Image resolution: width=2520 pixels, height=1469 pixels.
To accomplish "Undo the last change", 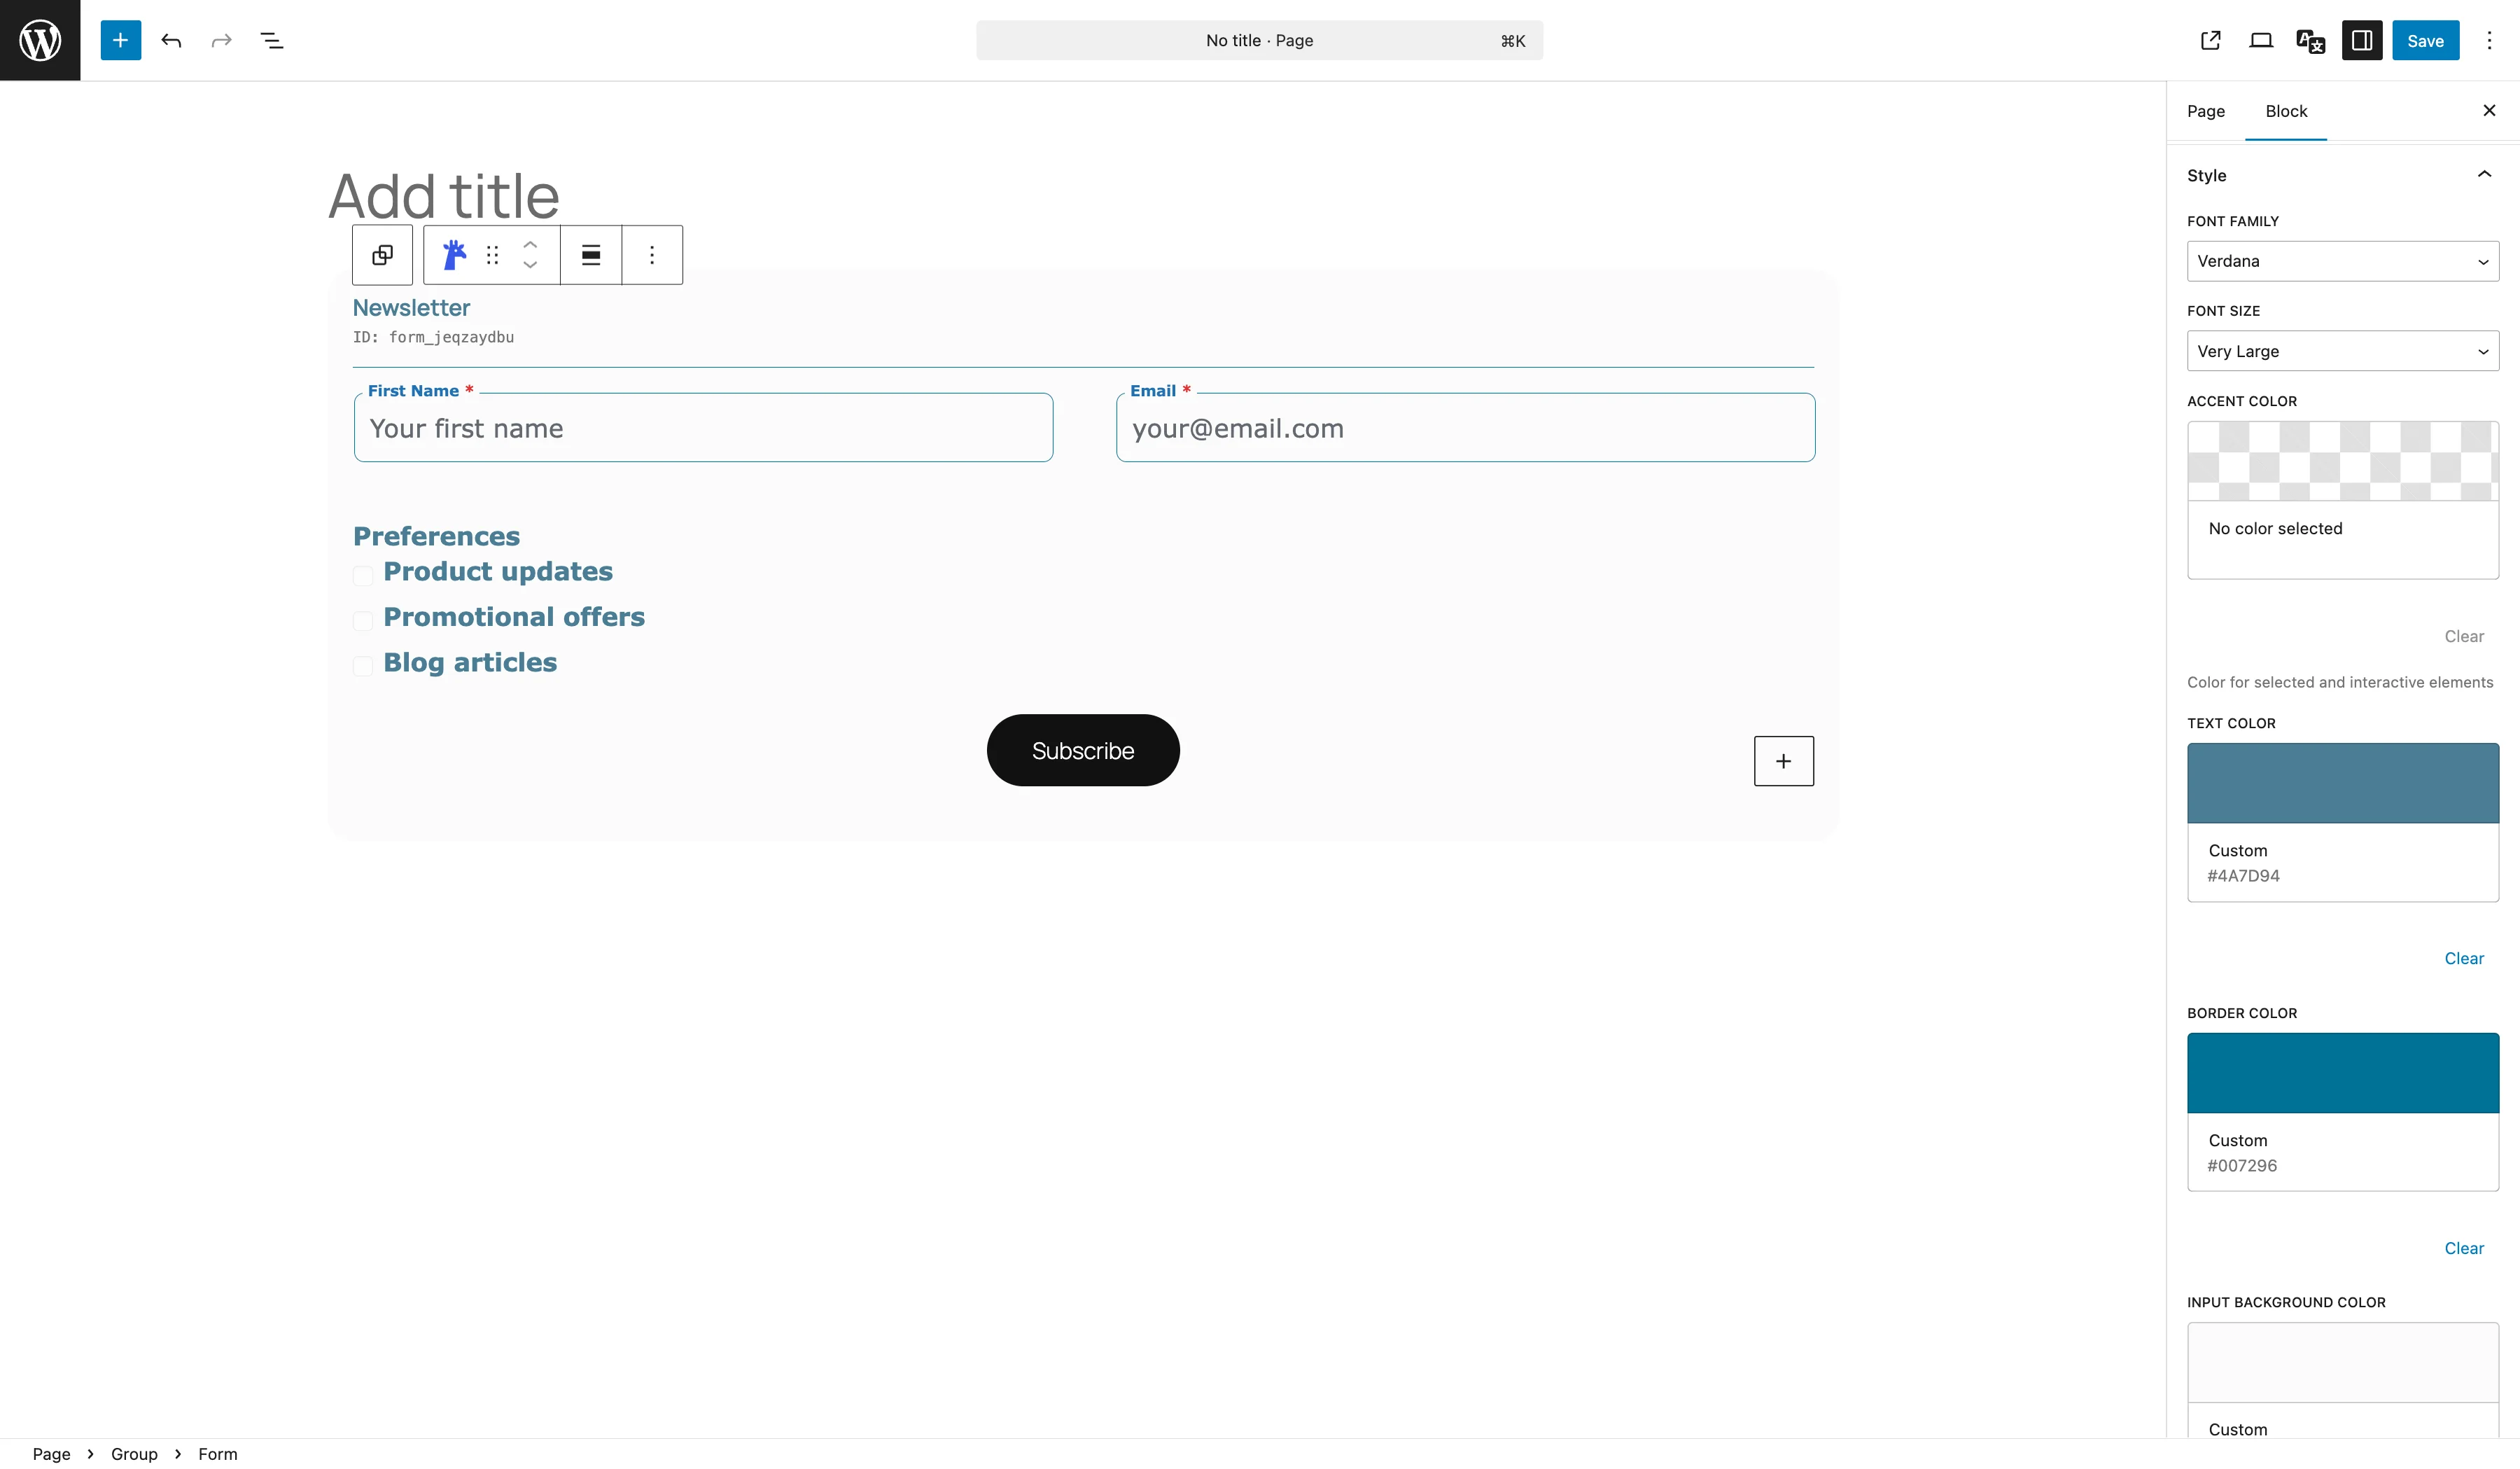I will (x=171, y=40).
